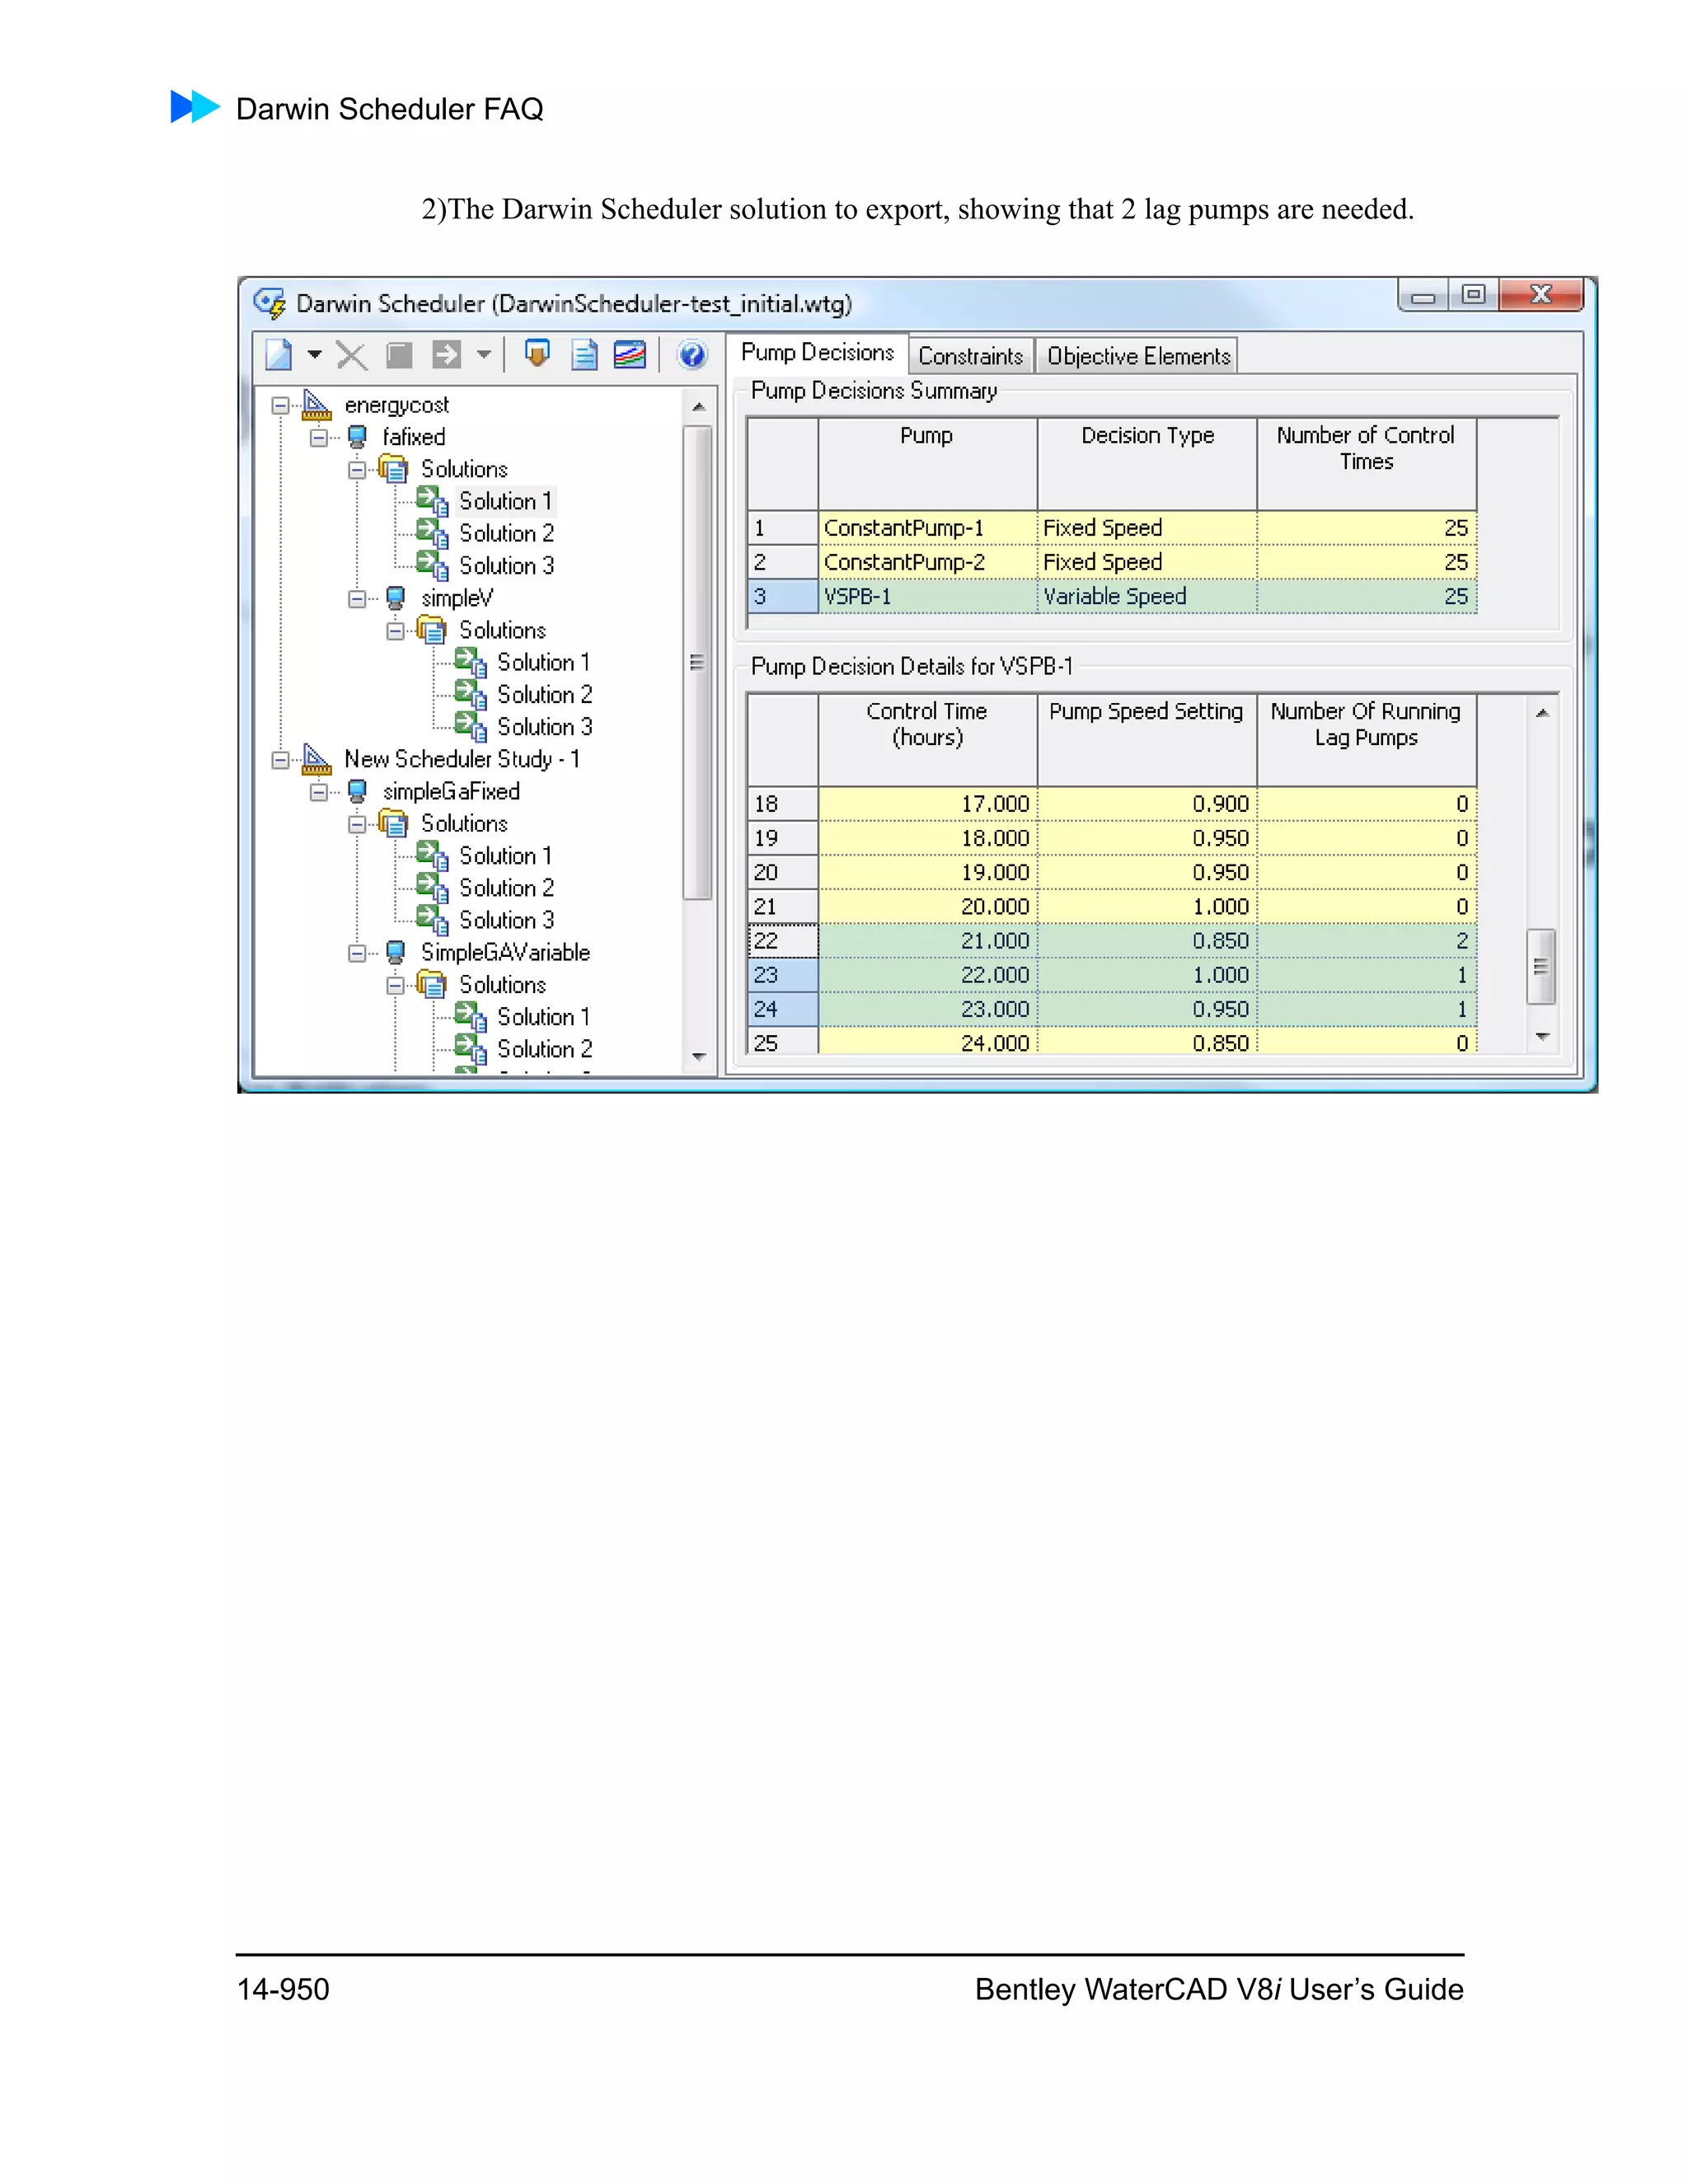Open the dropdown arrow beside New icon
Viewport: 1688px width, 2184px height.
314,354
